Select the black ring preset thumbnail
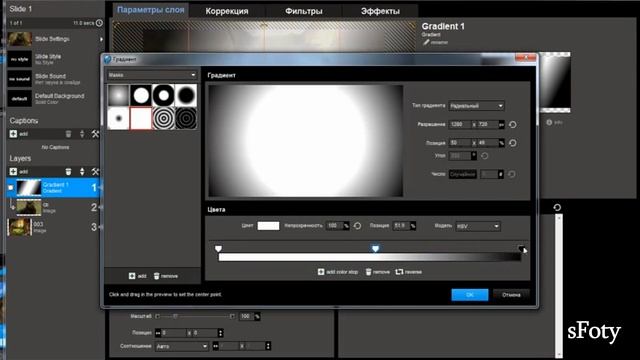Viewport: 640px width, 360px height. (163, 95)
